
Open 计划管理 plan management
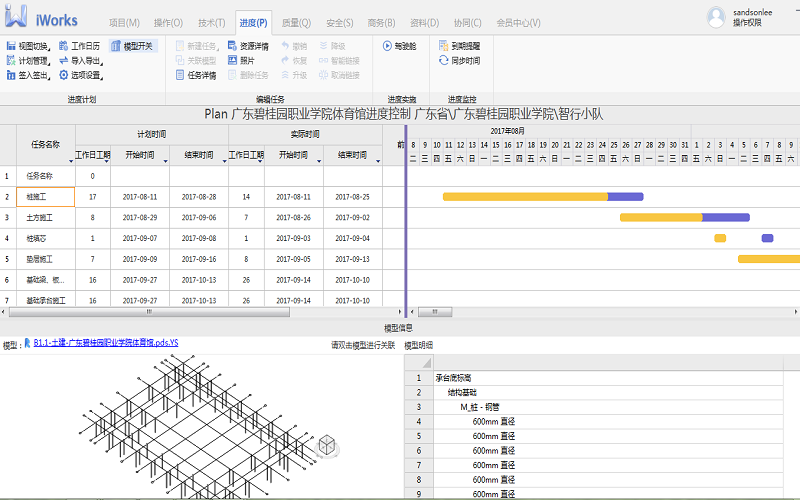pos(28,61)
